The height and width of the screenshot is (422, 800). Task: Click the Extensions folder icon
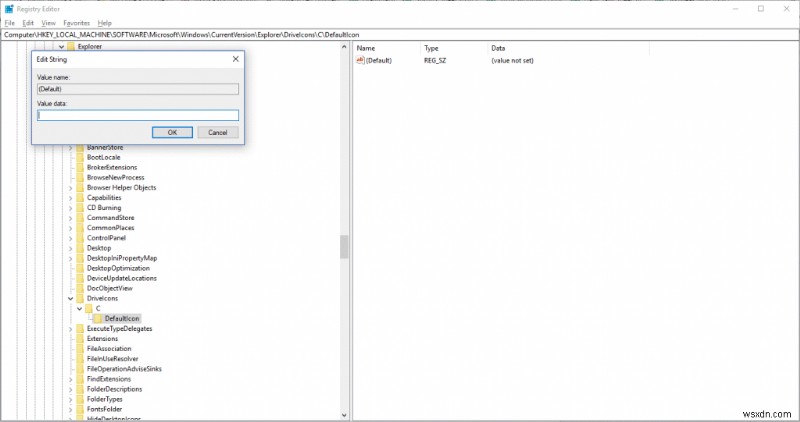80,339
